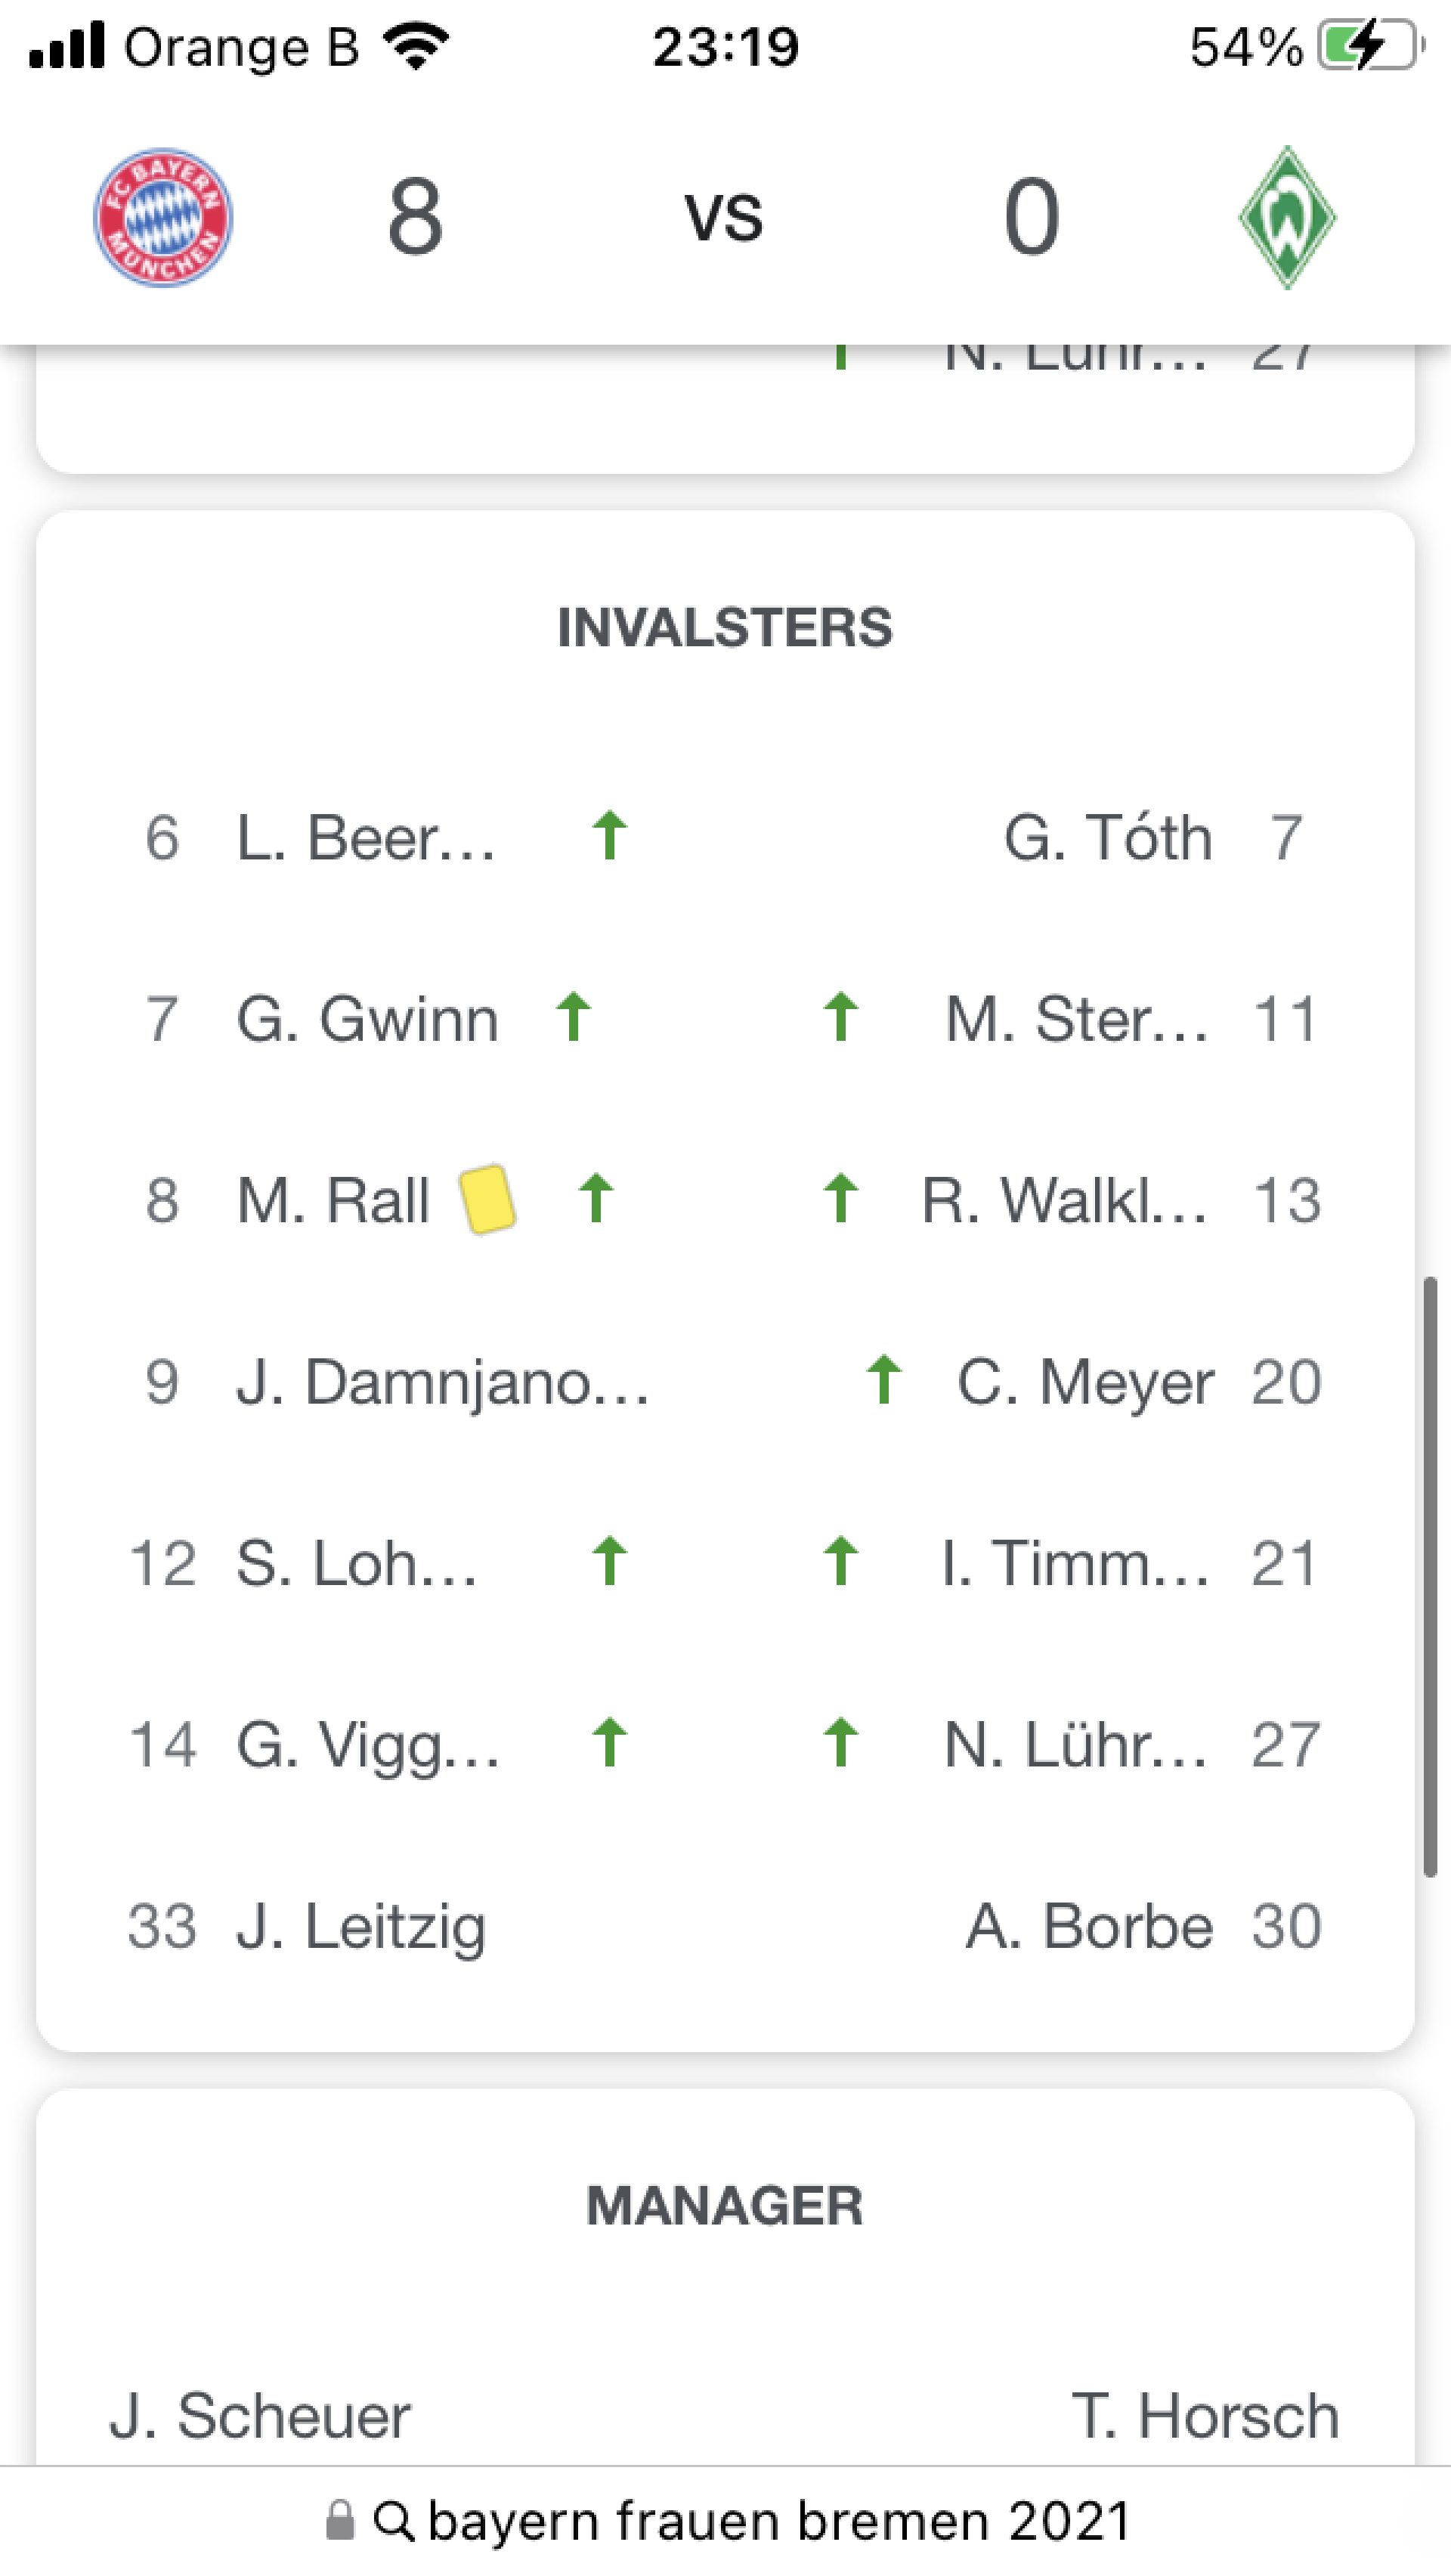This screenshot has height=2576, width=1451.
Task: Tap substitution arrow beside L. Beer…
Action: [609, 836]
